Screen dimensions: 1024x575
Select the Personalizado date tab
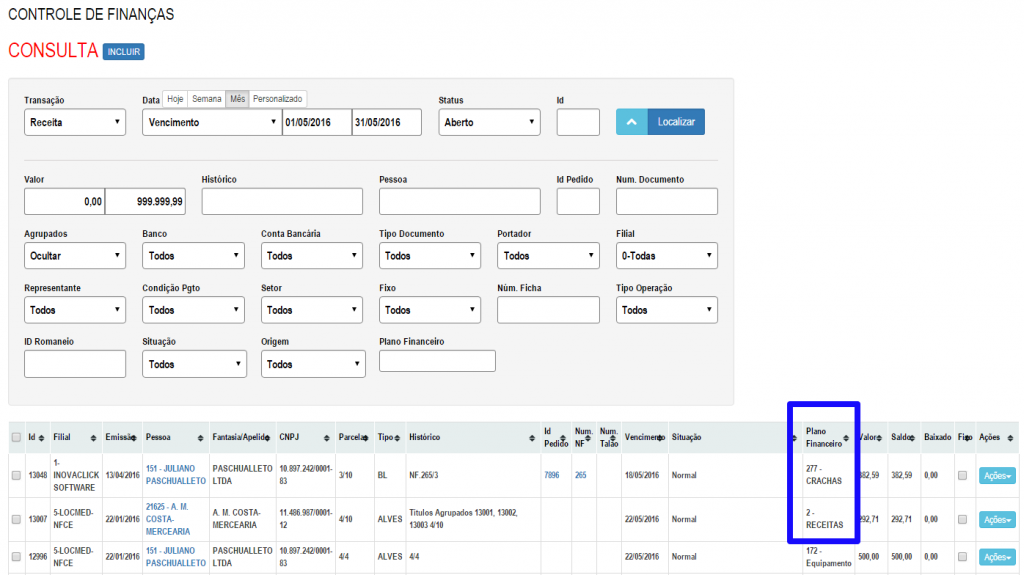click(x=278, y=99)
